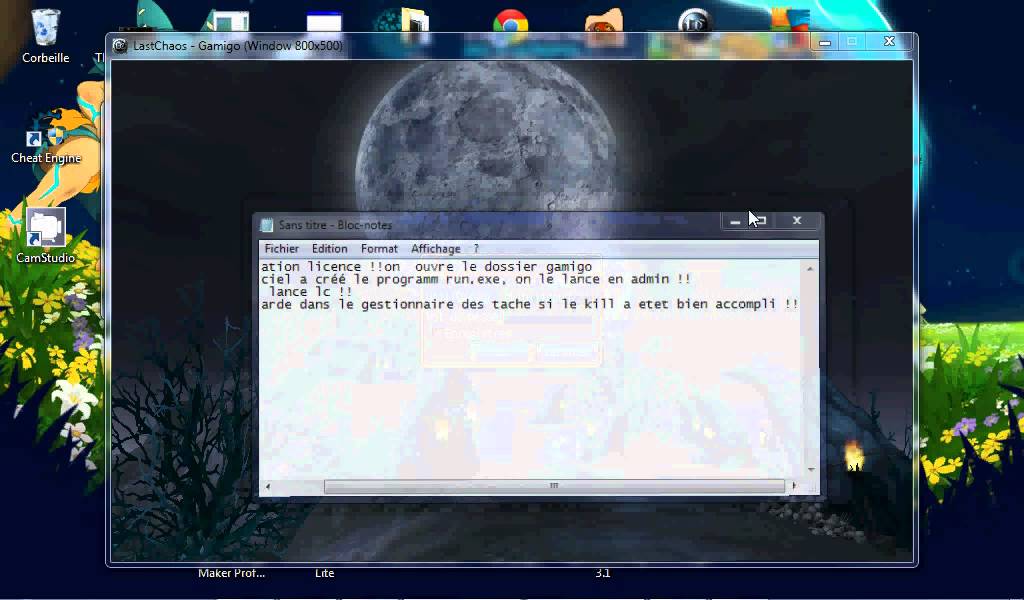Viewport: 1024px width, 600px height.
Task: Click the Google Chrome desktop icon
Action: point(510,26)
